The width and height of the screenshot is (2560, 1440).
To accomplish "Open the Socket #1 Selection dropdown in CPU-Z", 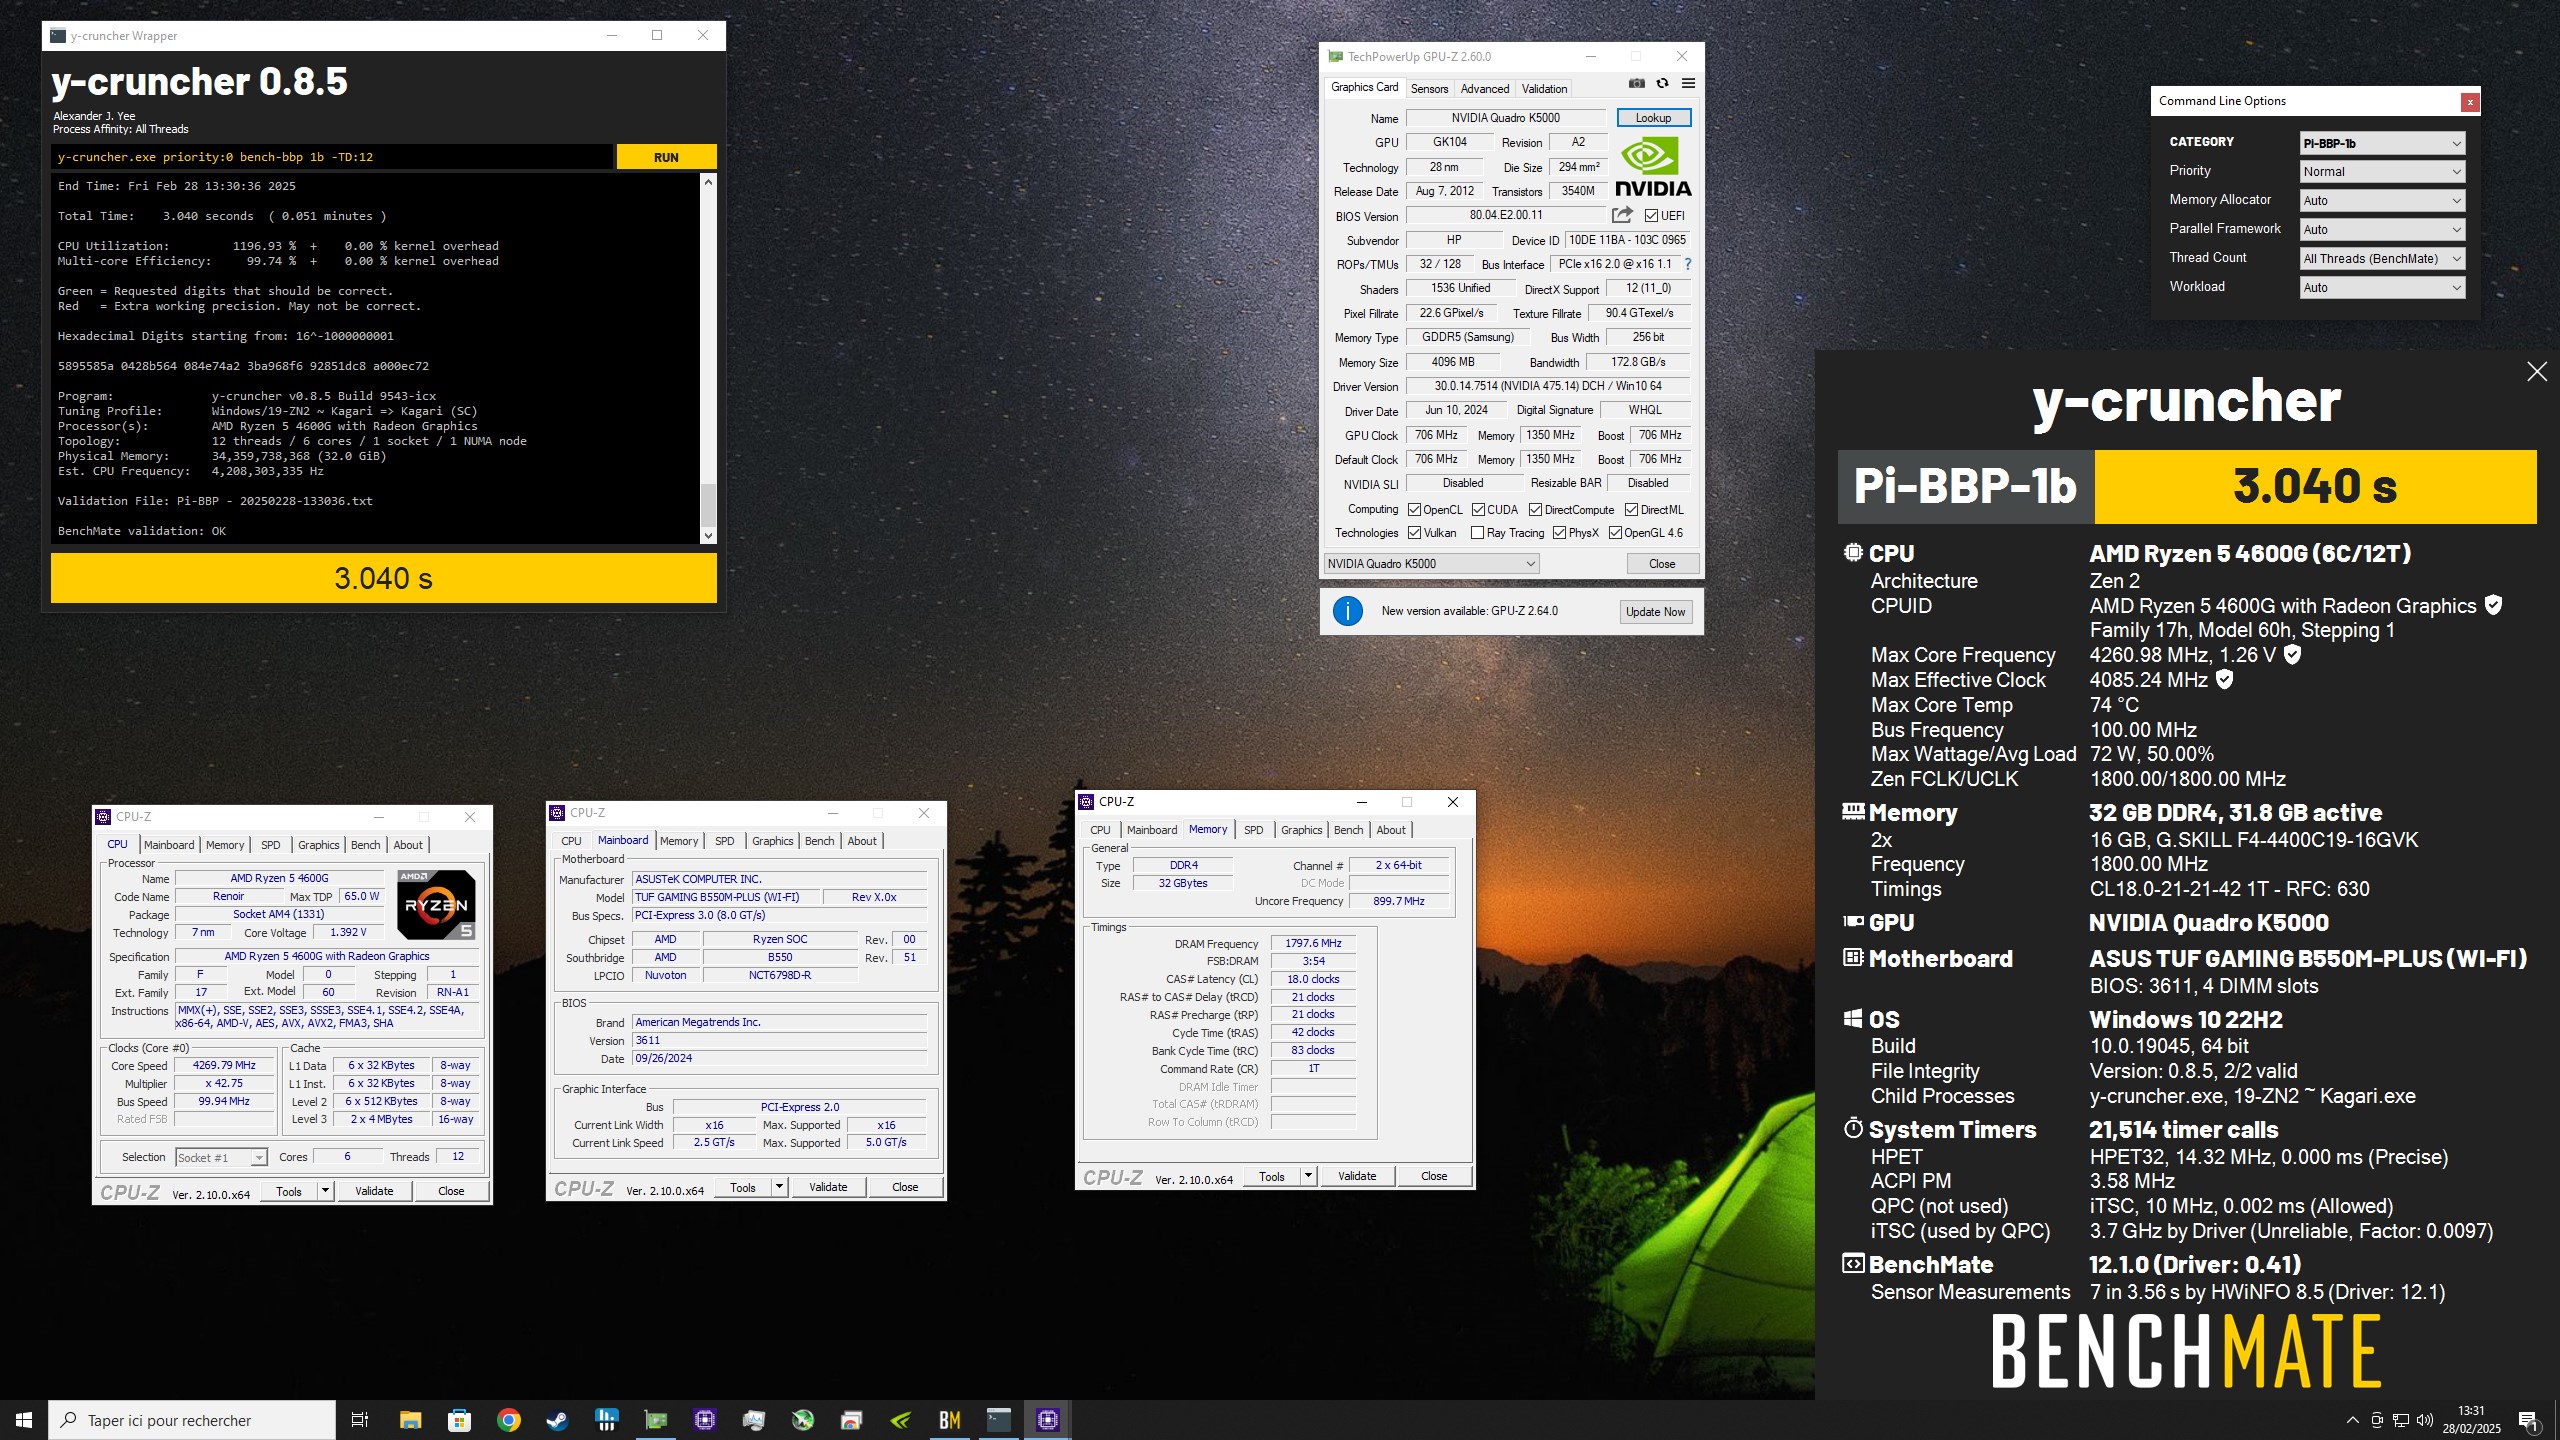I will (x=221, y=1157).
